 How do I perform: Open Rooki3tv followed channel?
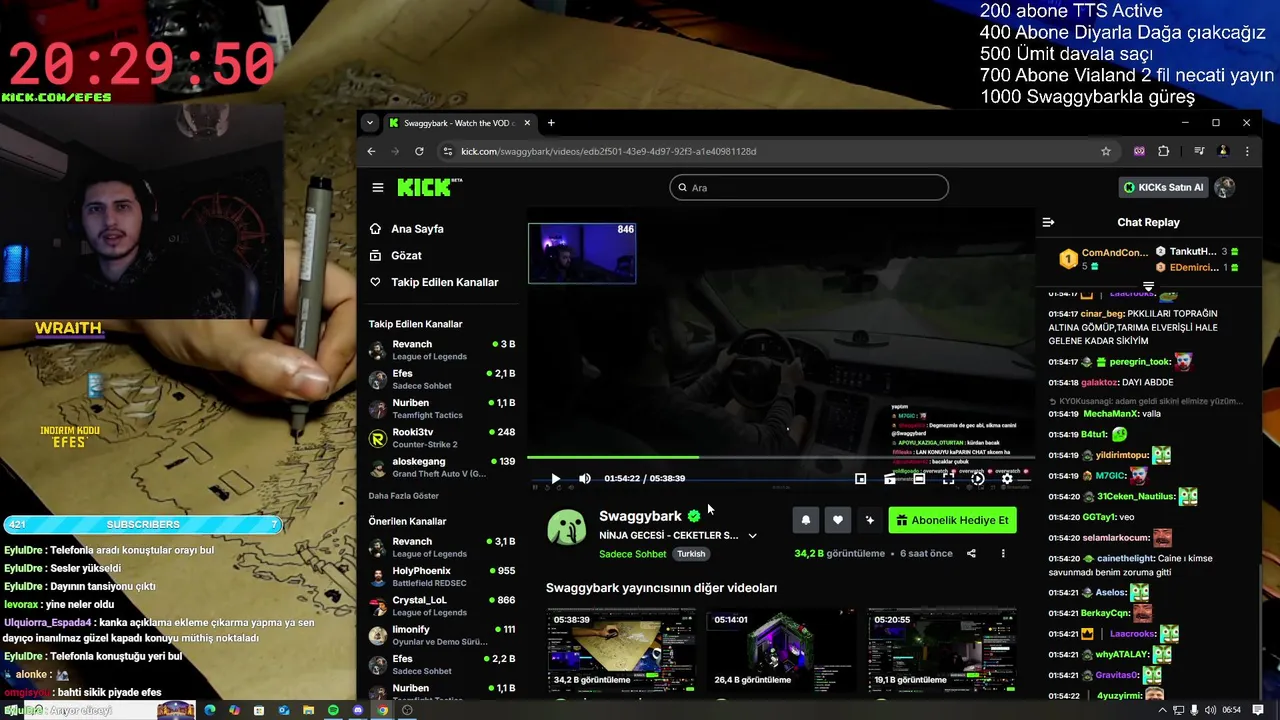coord(443,438)
